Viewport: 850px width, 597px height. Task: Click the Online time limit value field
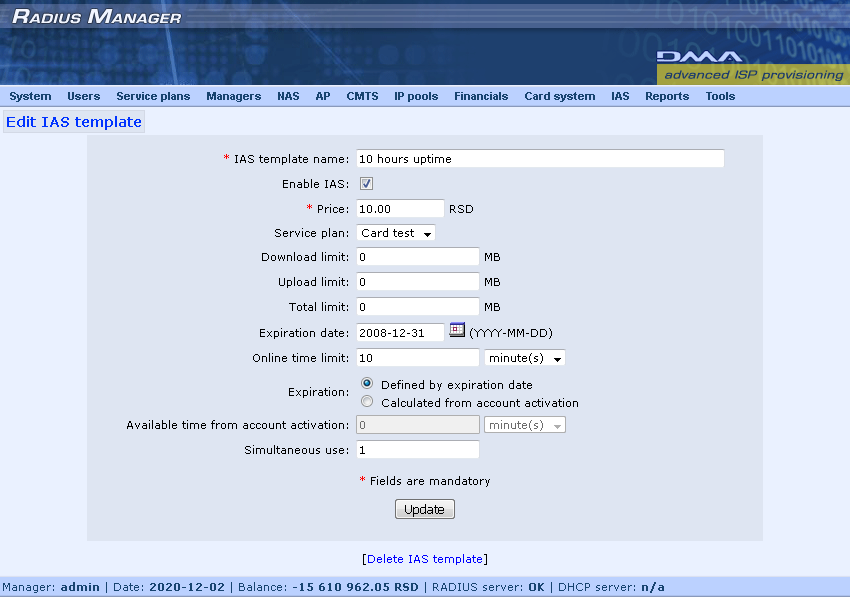point(417,358)
